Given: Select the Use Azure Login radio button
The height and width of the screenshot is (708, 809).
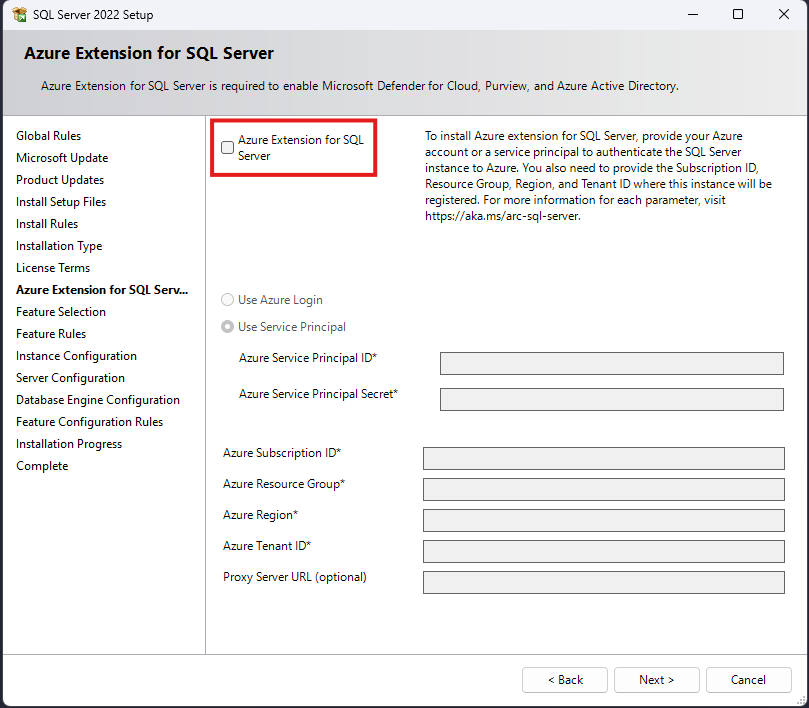Looking at the screenshot, I should click(228, 300).
